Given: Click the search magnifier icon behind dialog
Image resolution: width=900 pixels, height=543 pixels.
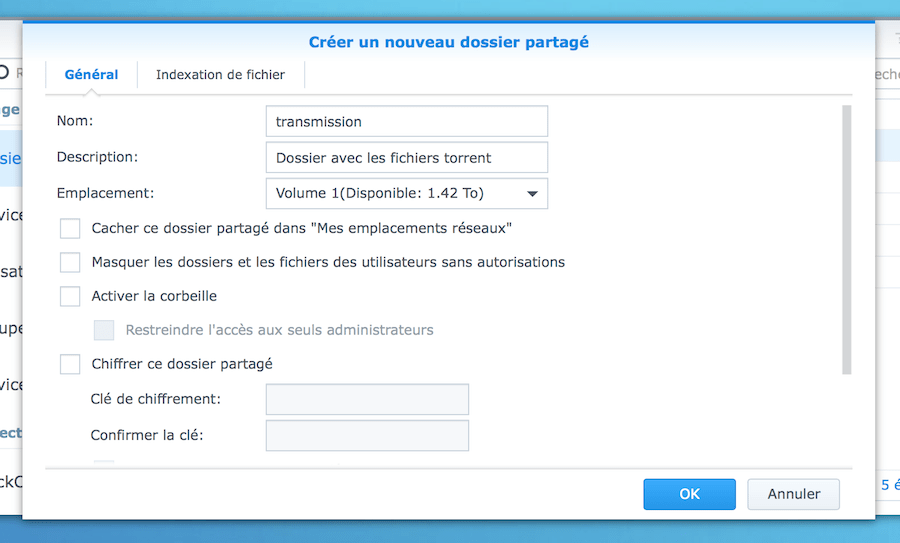Looking at the screenshot, I should coord(5,72).
